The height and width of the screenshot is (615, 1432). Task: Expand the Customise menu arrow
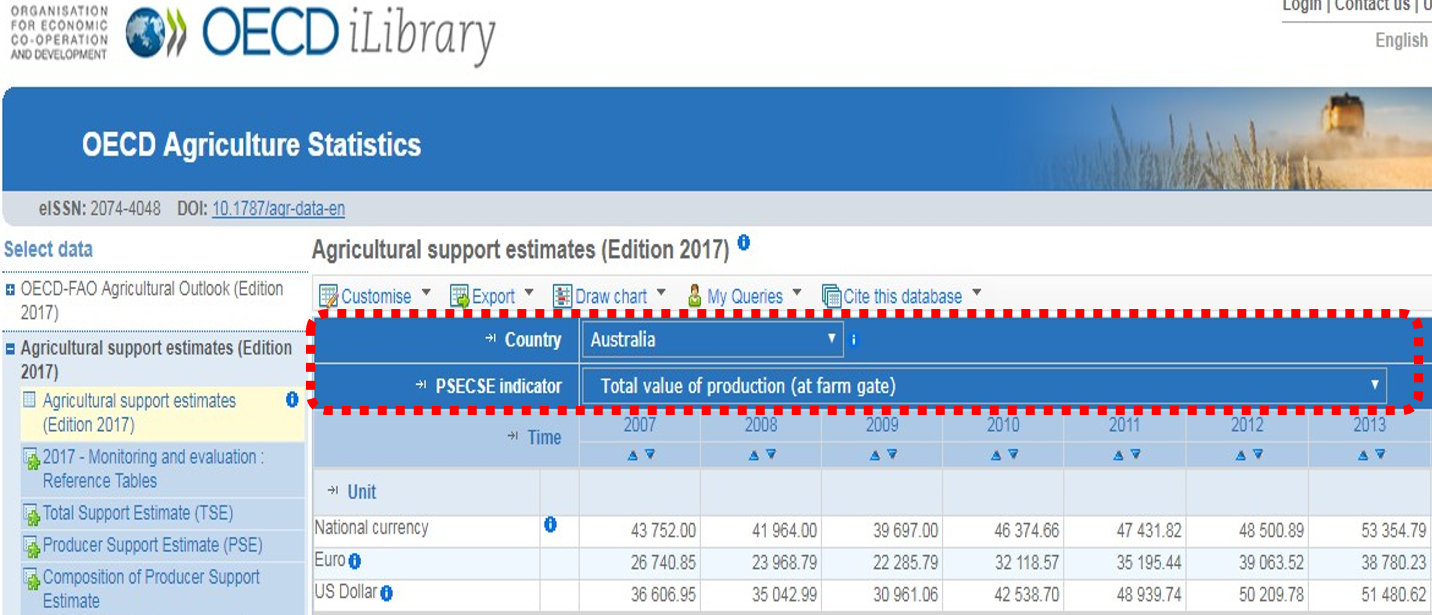point(426,293)
